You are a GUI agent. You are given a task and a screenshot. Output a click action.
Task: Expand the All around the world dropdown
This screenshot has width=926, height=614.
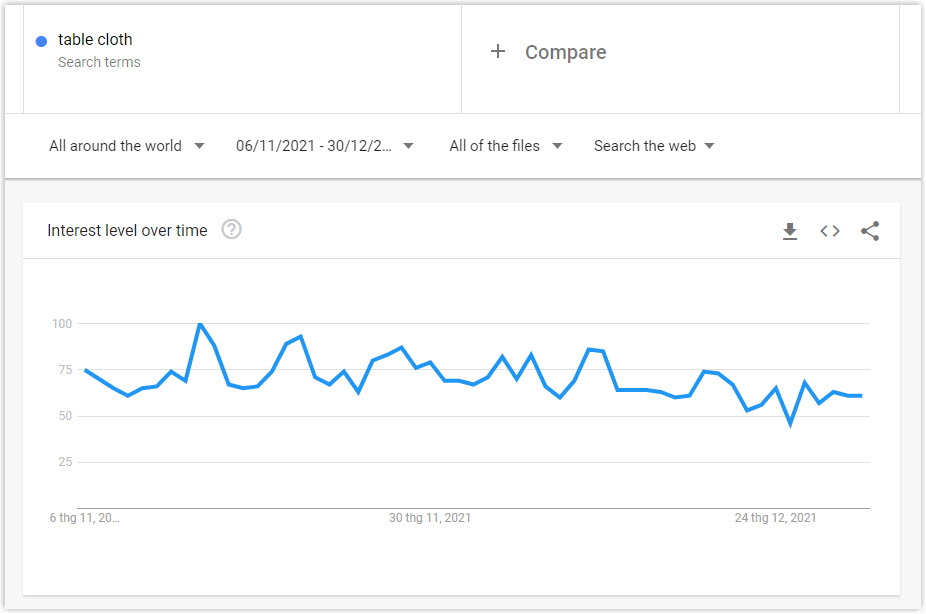tap(126, 146)
